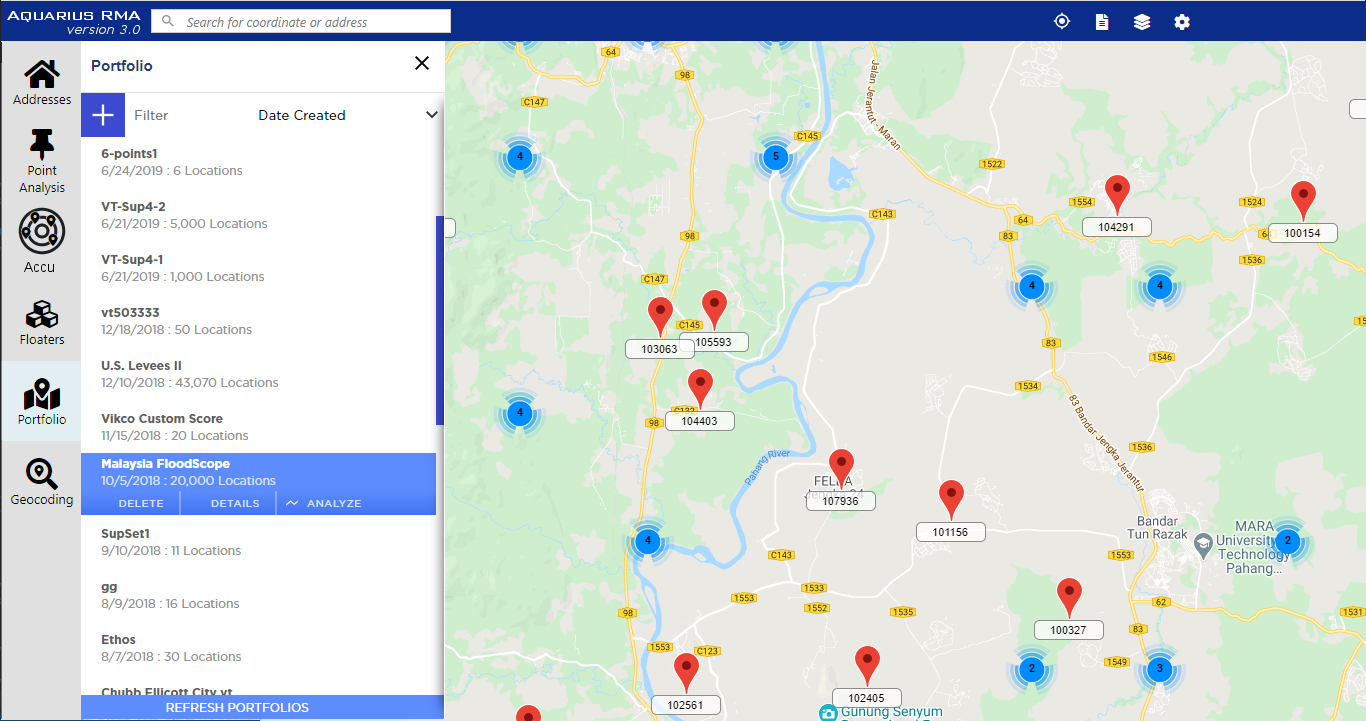Screen dimensions: 1366x721
Task: Click map pin 101156
Action: coord(951,498)
